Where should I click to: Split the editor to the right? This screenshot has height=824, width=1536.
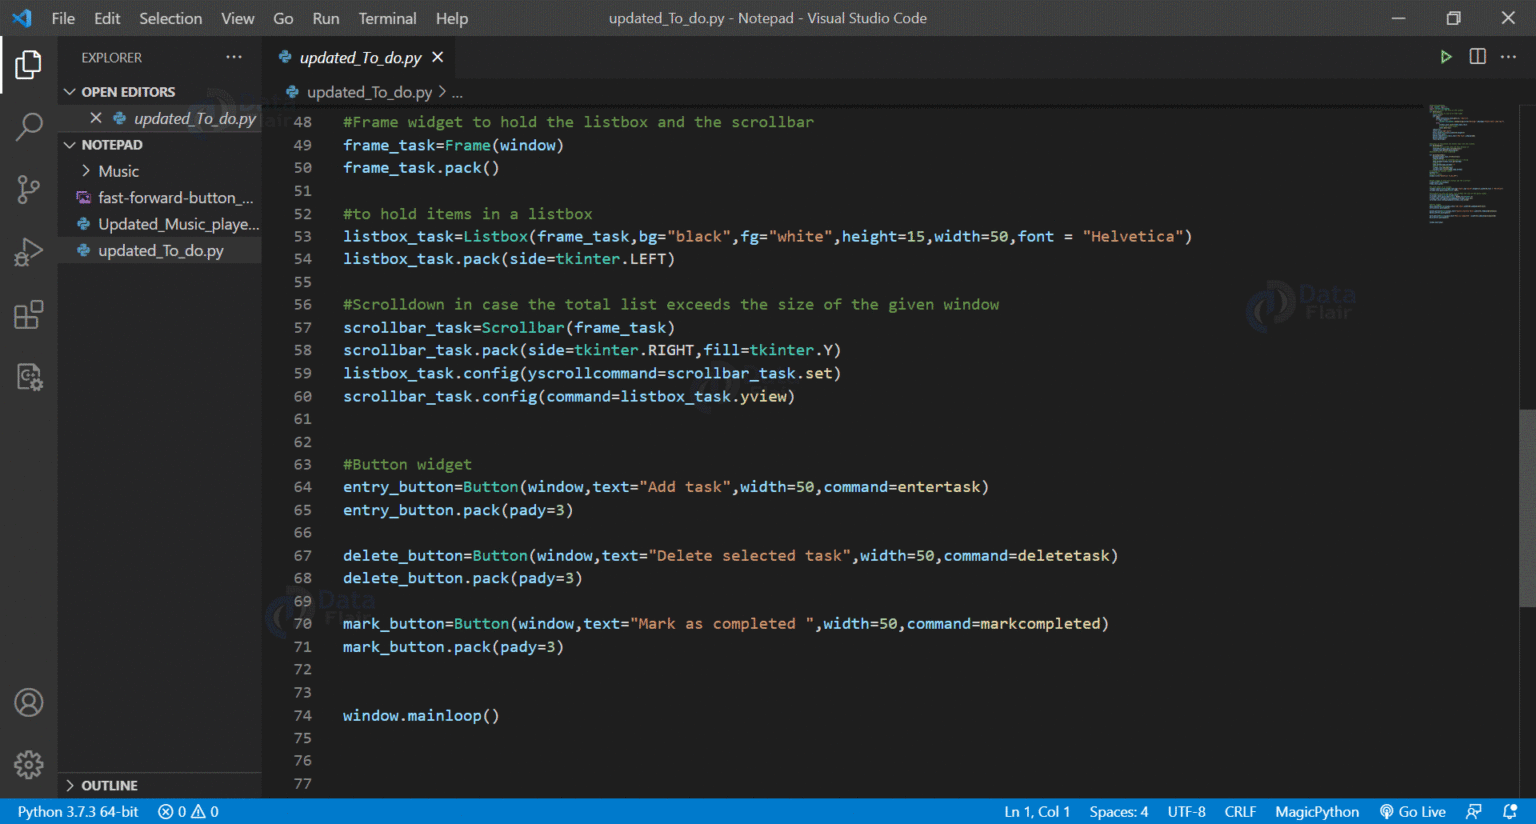1477,57
